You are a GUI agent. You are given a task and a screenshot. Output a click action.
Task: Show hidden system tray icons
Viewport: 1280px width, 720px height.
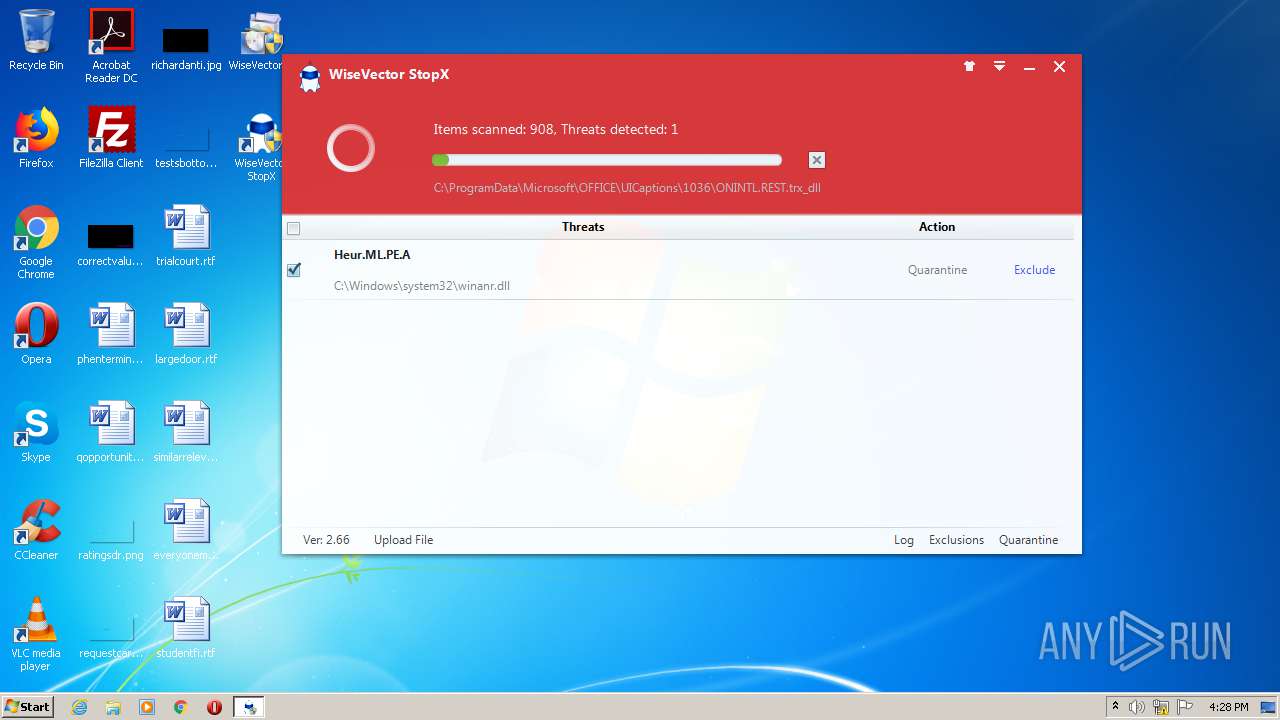pyautogui.click(x=1115, y=707)
